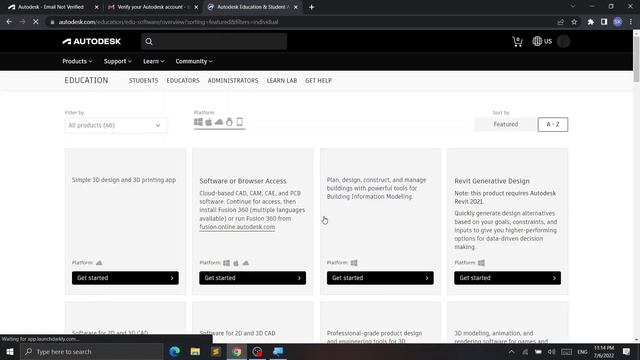
Task: Click Get started for Revit Generative Design
Action: (x=507, y=278)
